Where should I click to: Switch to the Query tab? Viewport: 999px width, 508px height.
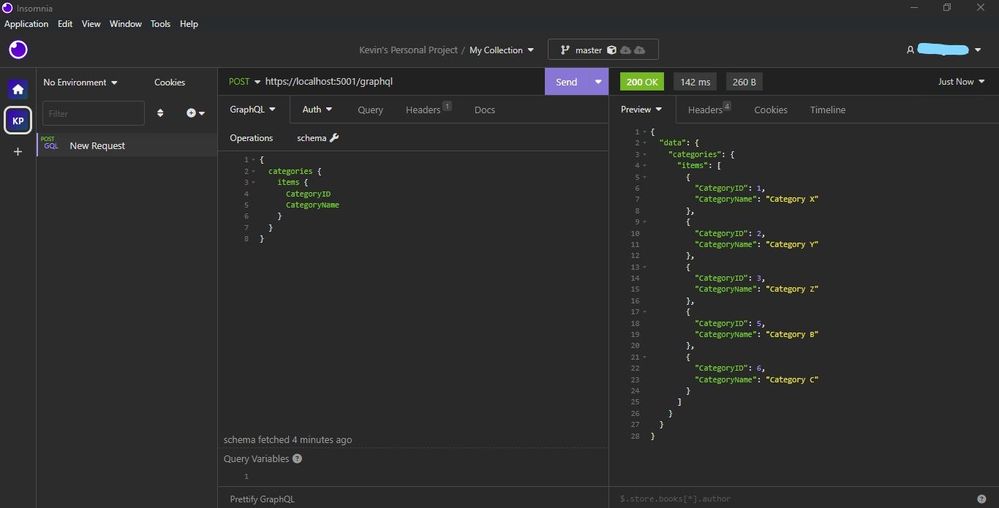(370, 110)
